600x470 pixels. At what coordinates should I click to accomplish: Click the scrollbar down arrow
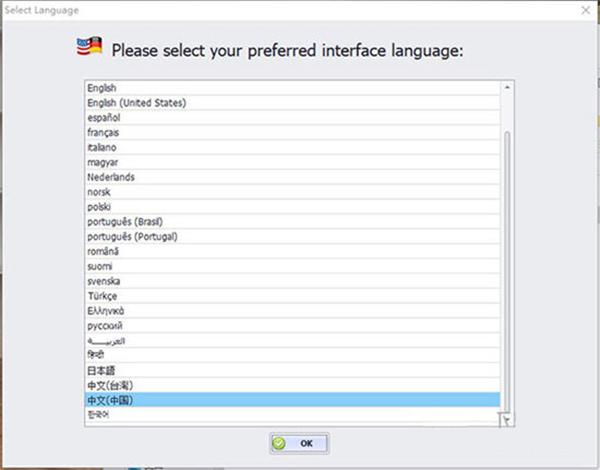pos(507,419)
